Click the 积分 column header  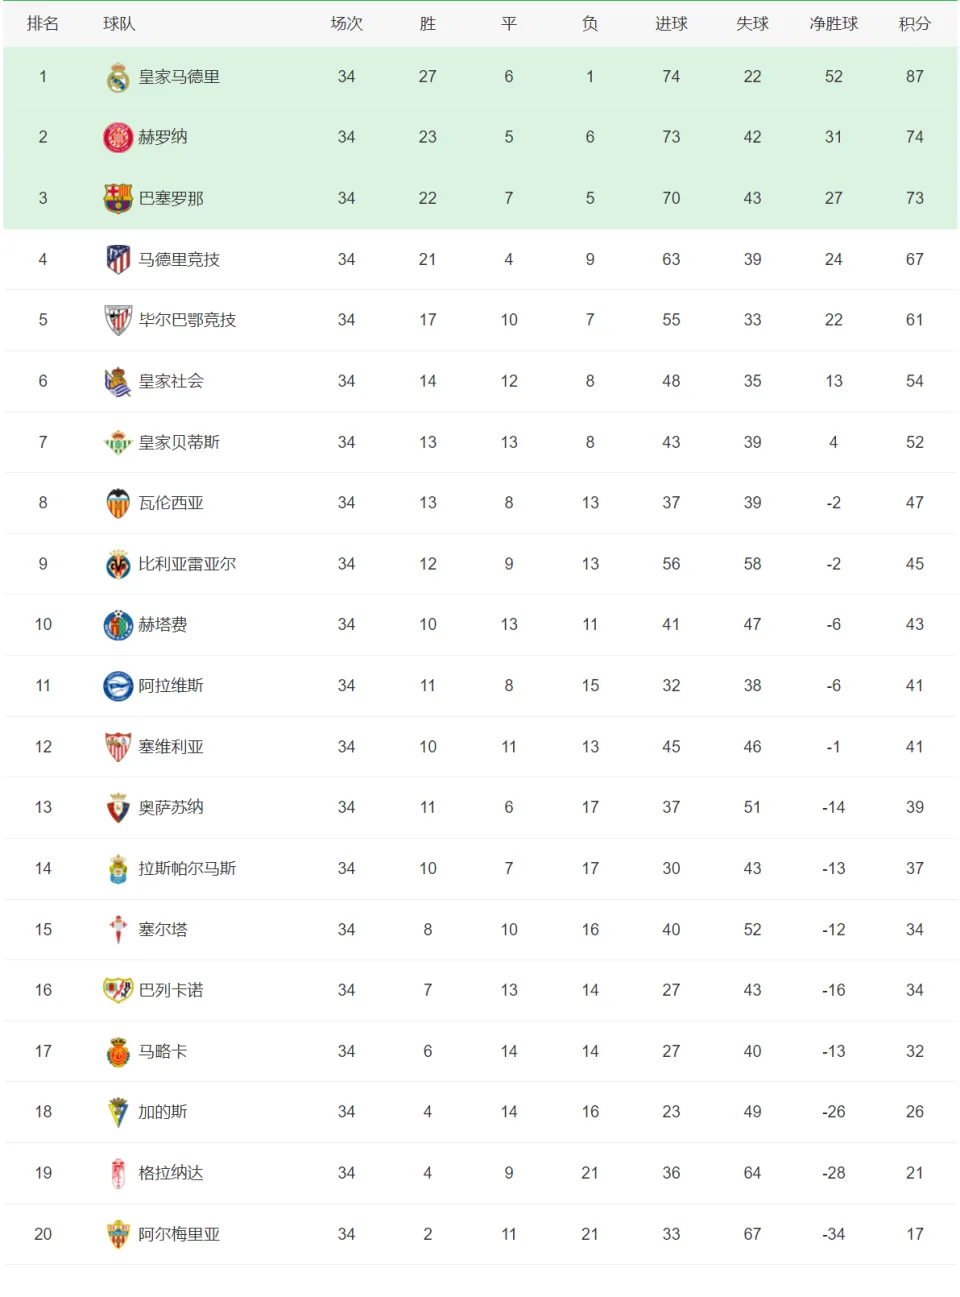(915, 24)
